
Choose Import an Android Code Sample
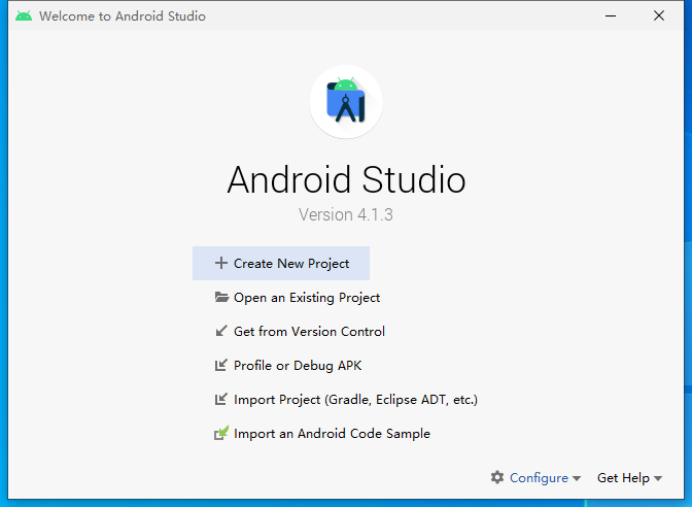click(322, 434)
